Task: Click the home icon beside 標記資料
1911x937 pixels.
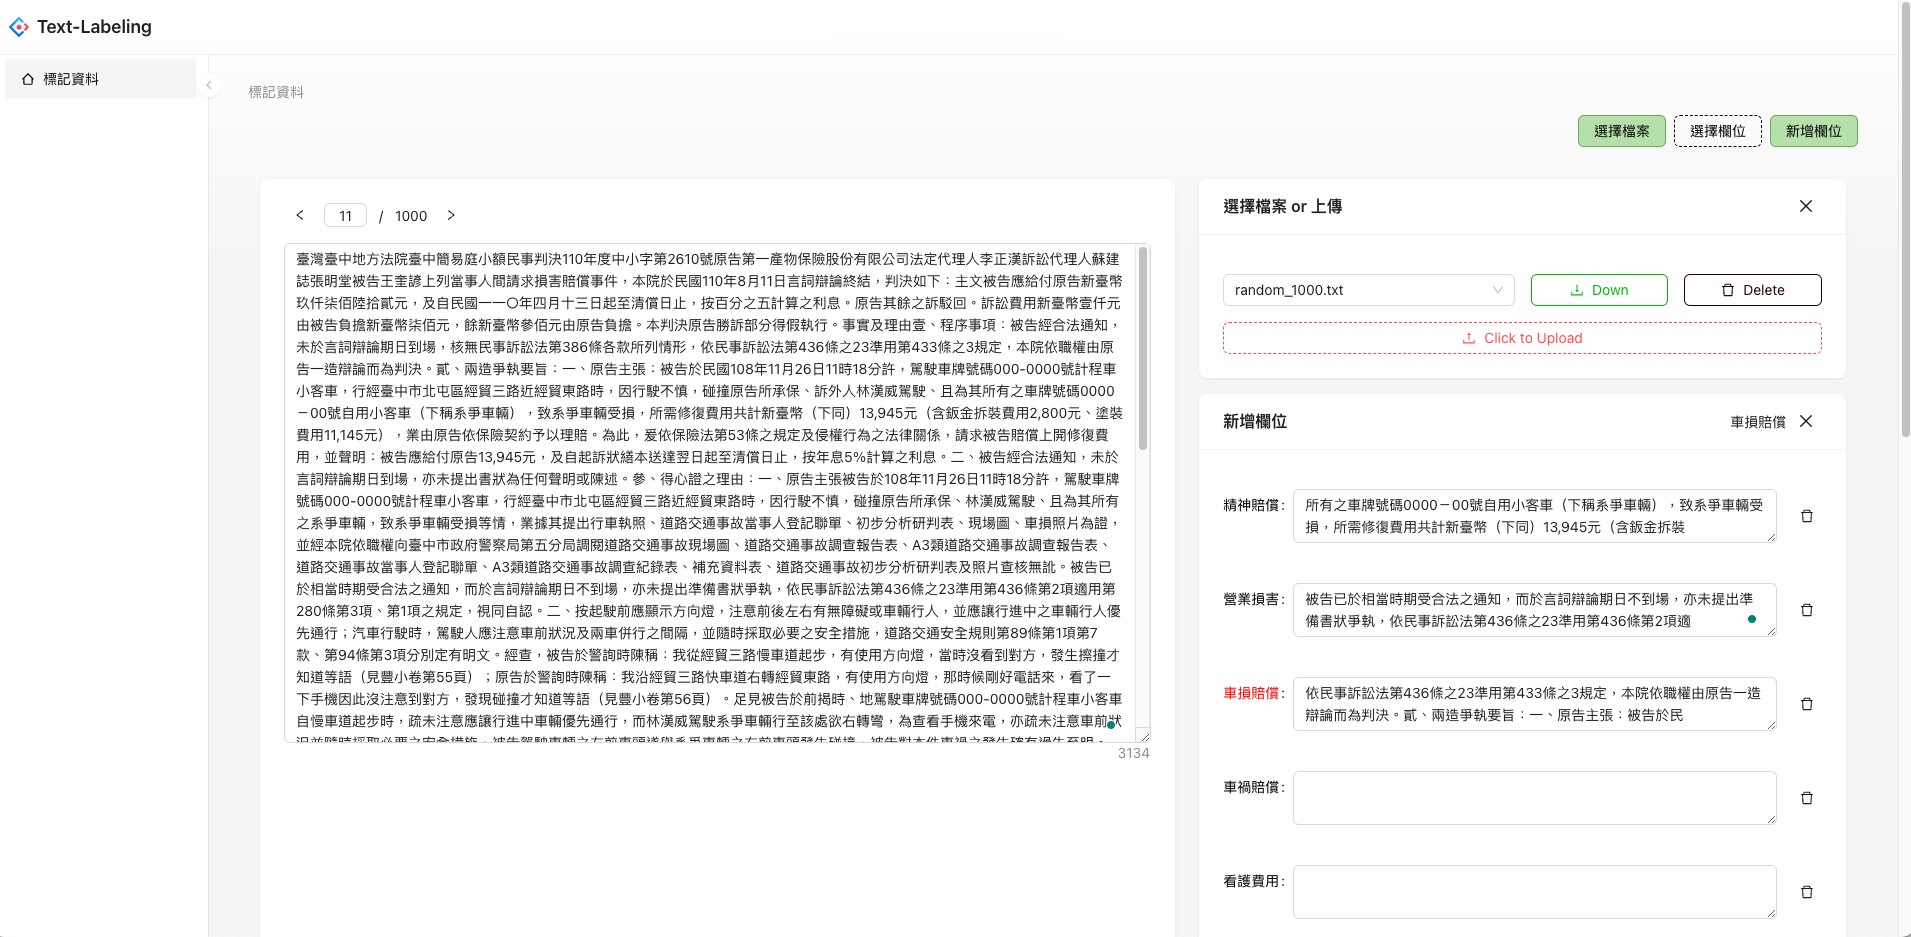Action: click(27, 78)
